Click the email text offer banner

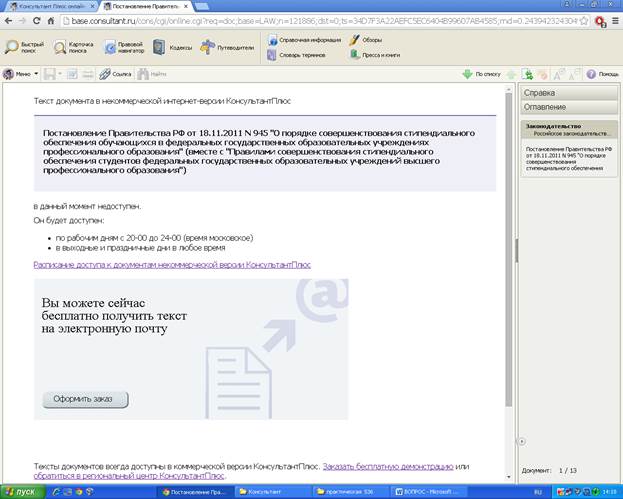[x=191, y=349]
